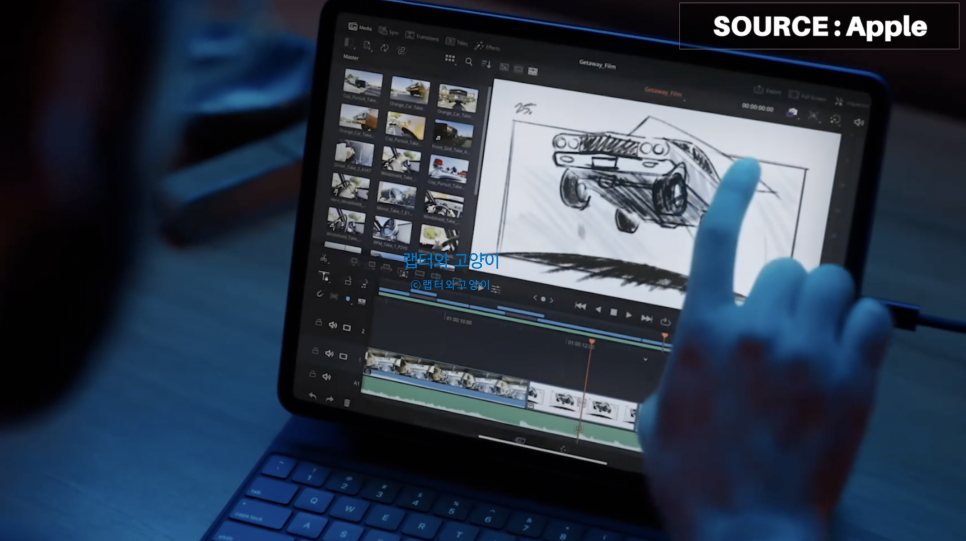Click the 00:00:00:00 timecode field
The height and width of the screenshot is (541, 966).
coord(757,108)
